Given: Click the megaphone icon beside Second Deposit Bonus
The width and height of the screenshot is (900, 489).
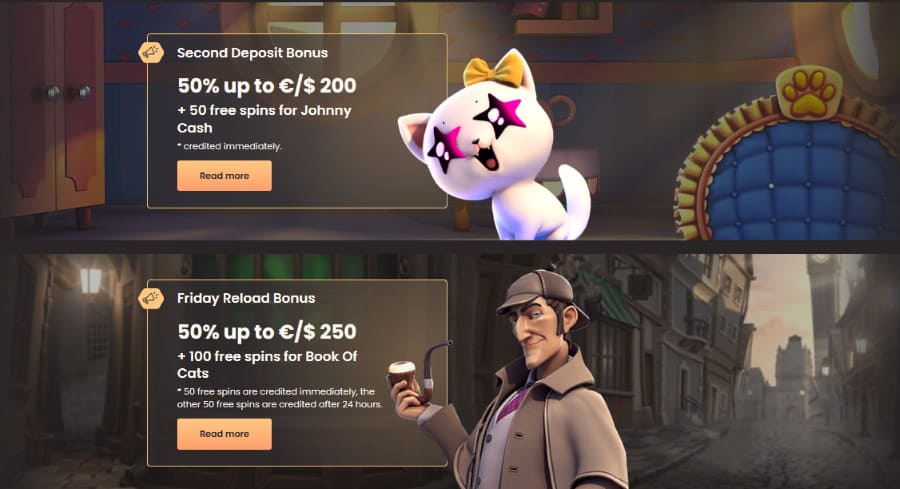Looking at the screenshot, I should [151, 53].
